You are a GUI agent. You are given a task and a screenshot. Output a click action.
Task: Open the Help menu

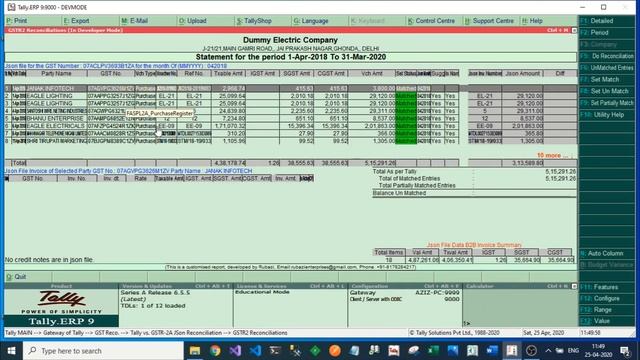532,21
